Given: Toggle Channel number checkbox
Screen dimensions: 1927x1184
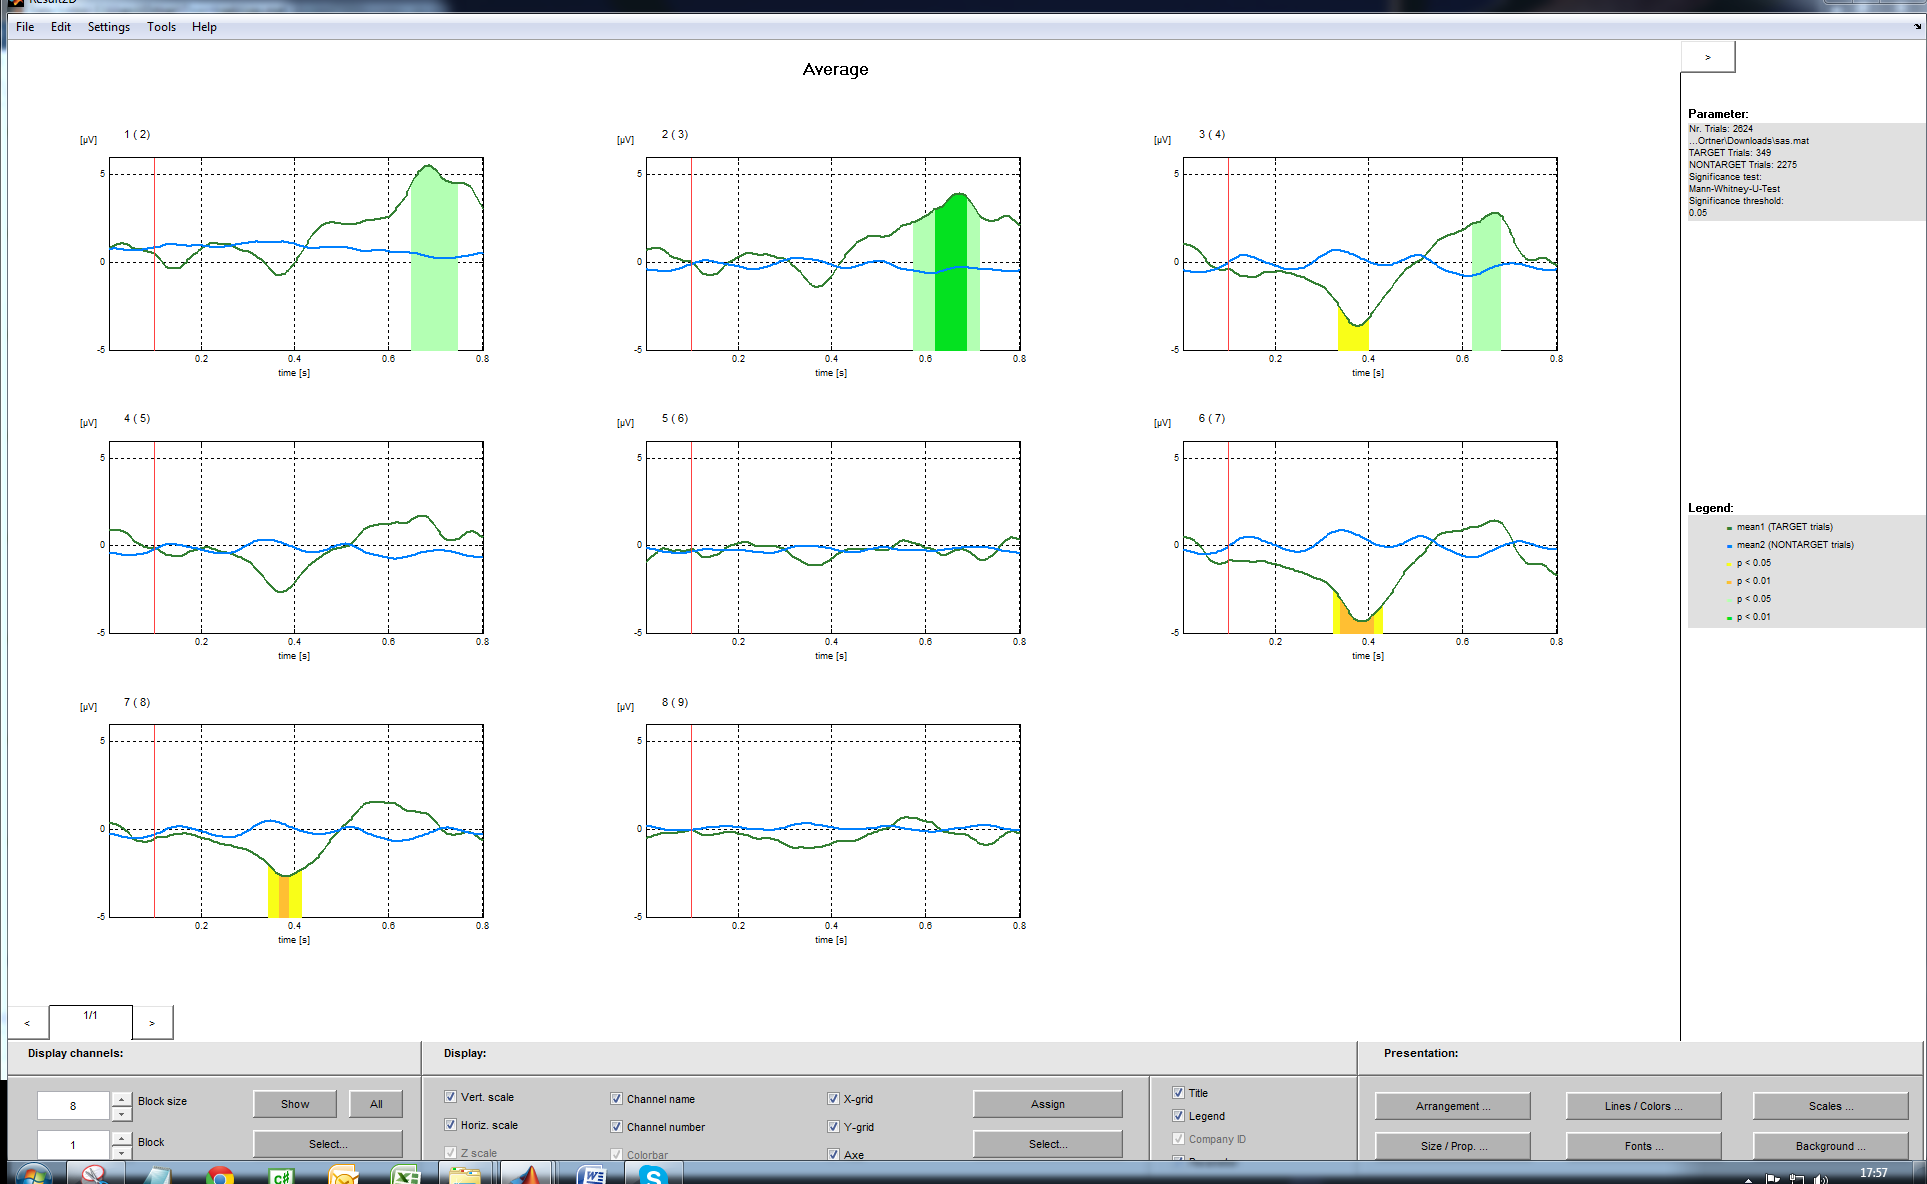Looking at the screenshot, I should 616,1127.
